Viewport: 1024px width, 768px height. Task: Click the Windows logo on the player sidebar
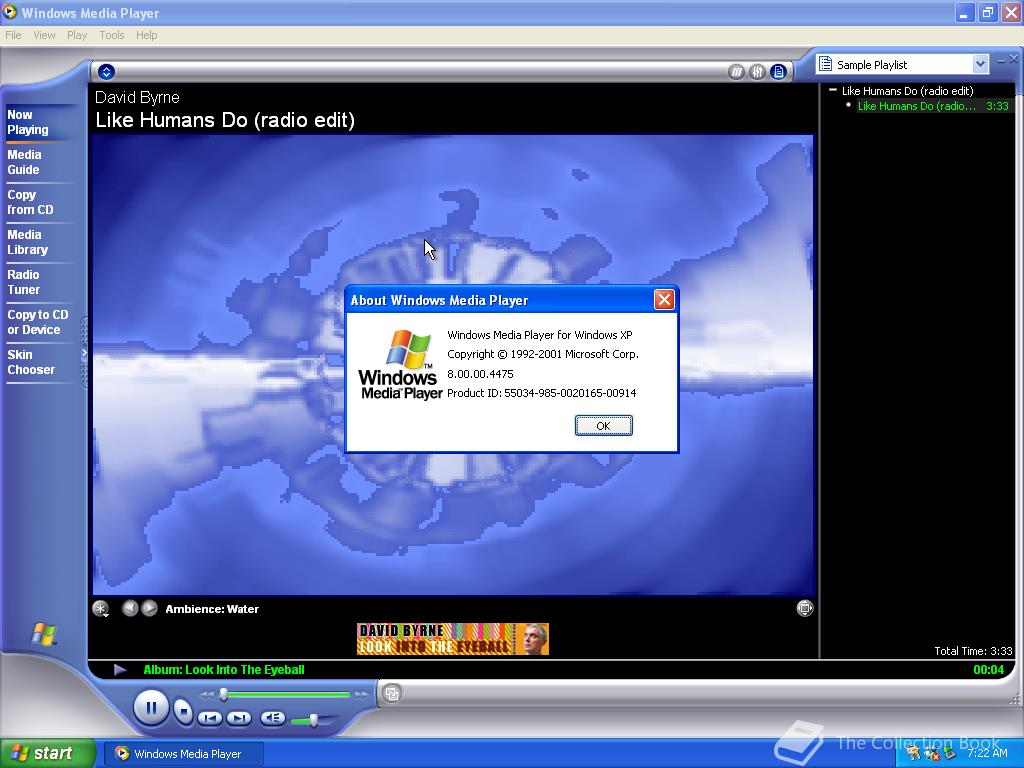44,633
